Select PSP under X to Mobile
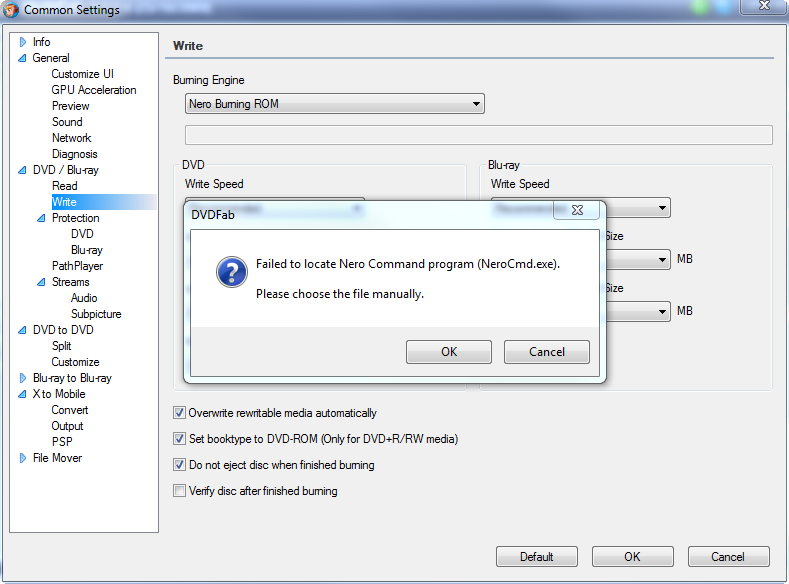This screenshot has width=789, height=584. pos(62,442)
